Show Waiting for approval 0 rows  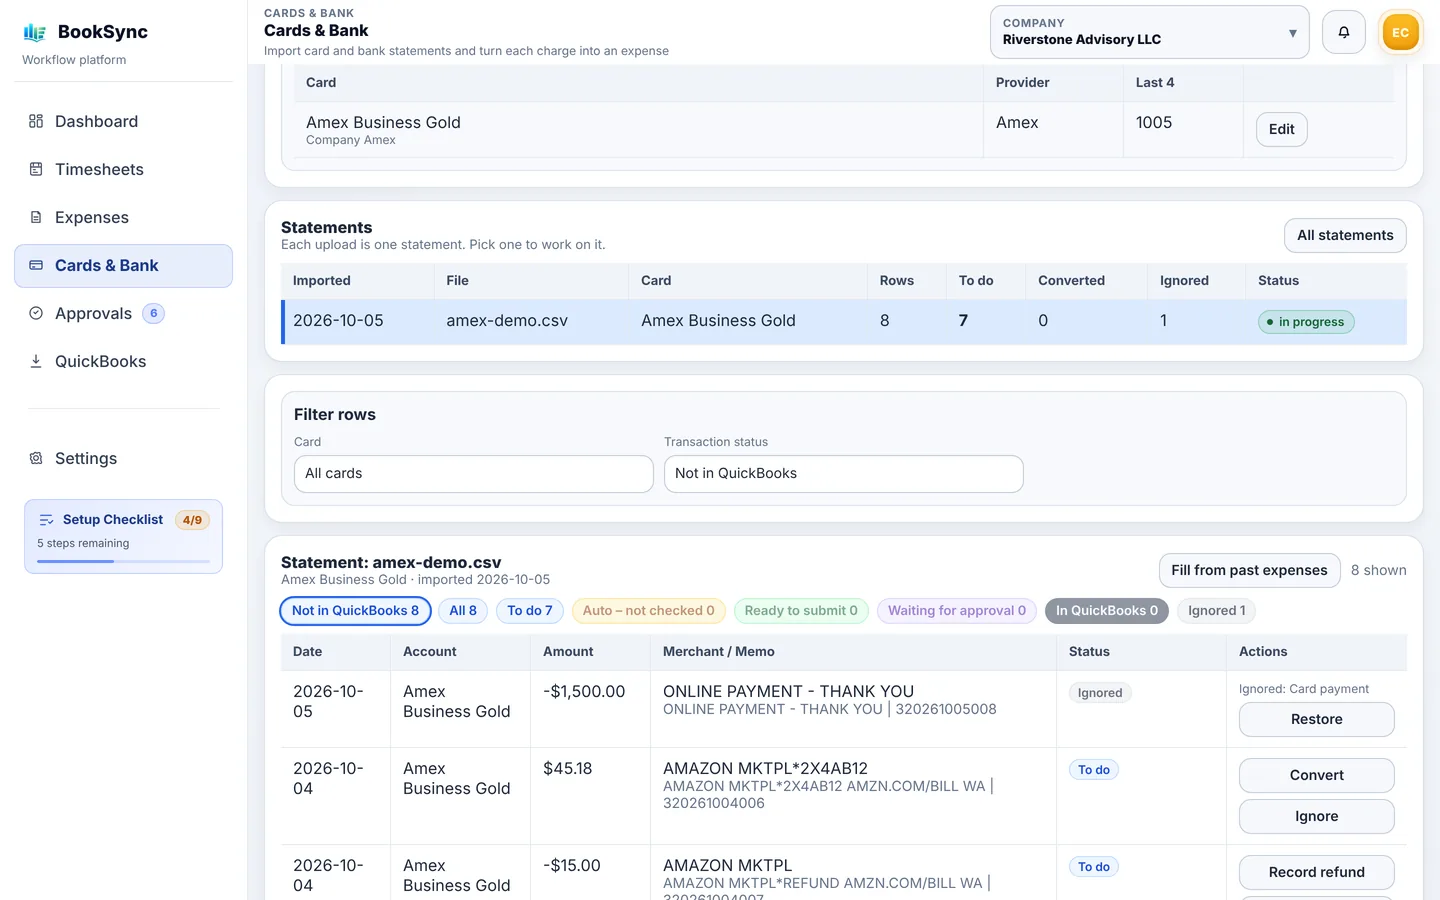point(957,611)
